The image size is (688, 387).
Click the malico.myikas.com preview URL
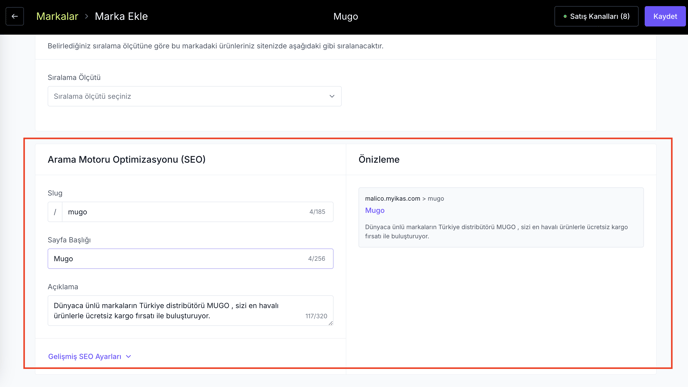pyautogui.click(x=392, y=198)
